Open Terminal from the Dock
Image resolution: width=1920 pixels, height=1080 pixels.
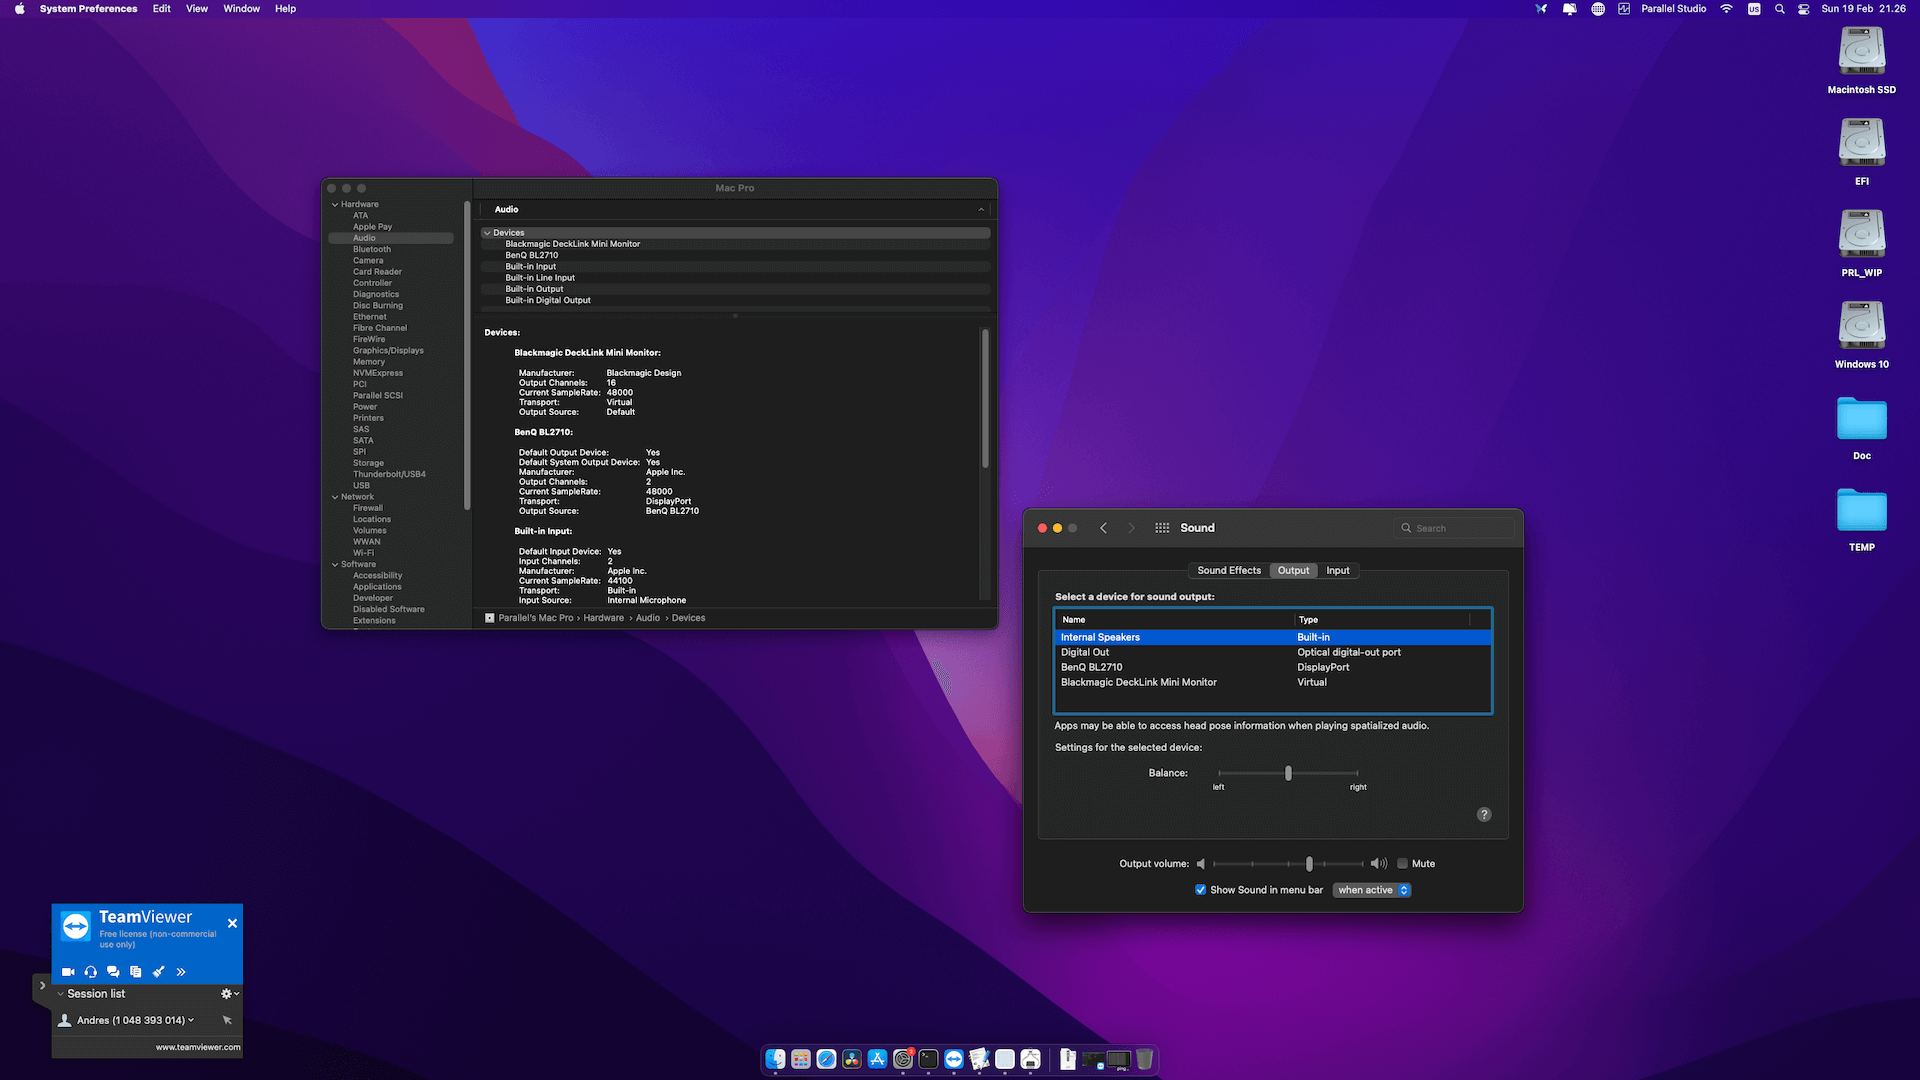click(x=928, y=1059)
